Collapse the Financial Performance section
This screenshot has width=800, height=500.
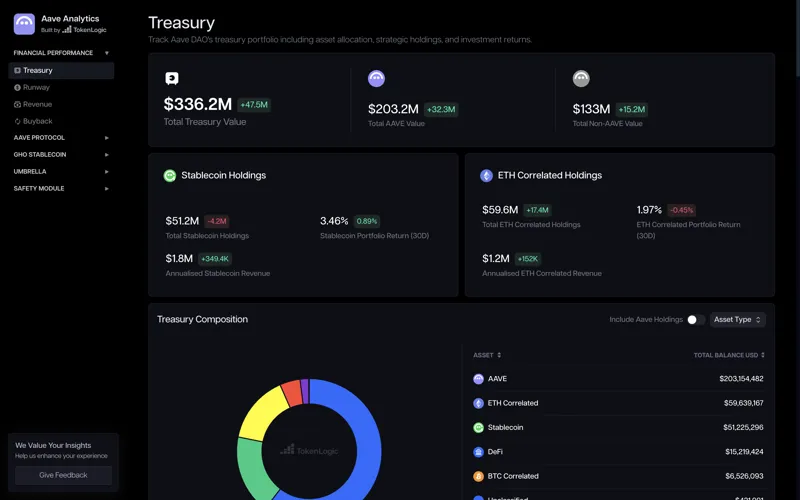point(107,53)
